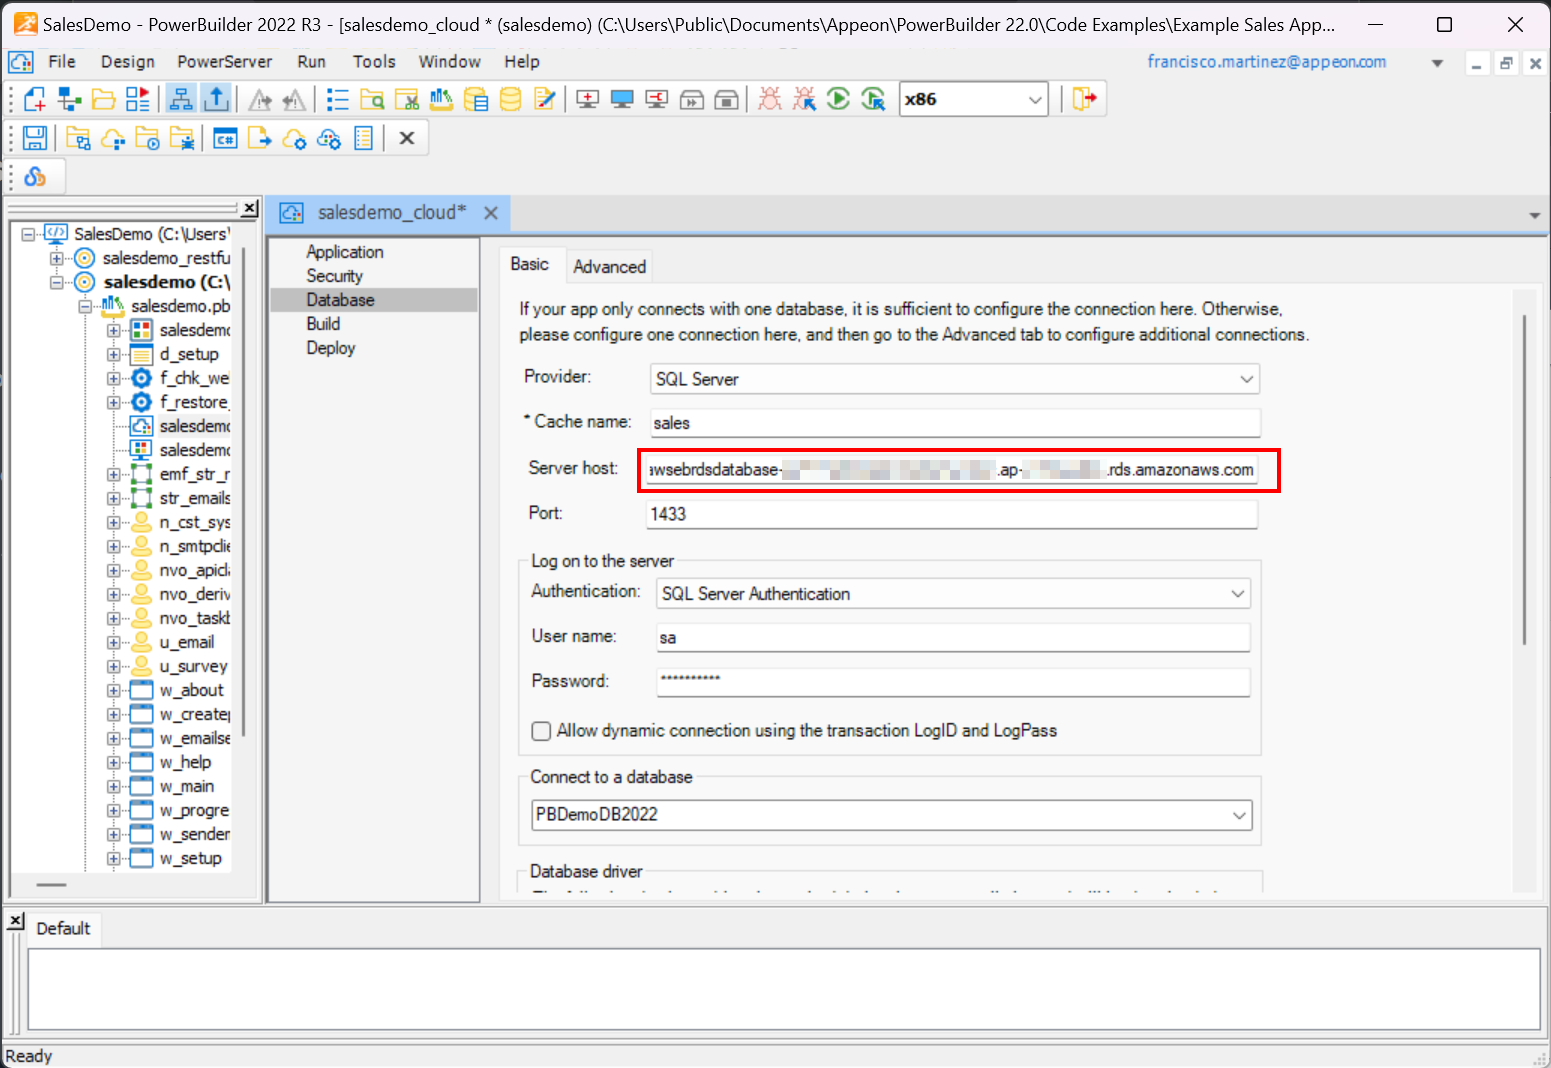Select the salesdemo.pb library tree item

(x=181, y=306)
